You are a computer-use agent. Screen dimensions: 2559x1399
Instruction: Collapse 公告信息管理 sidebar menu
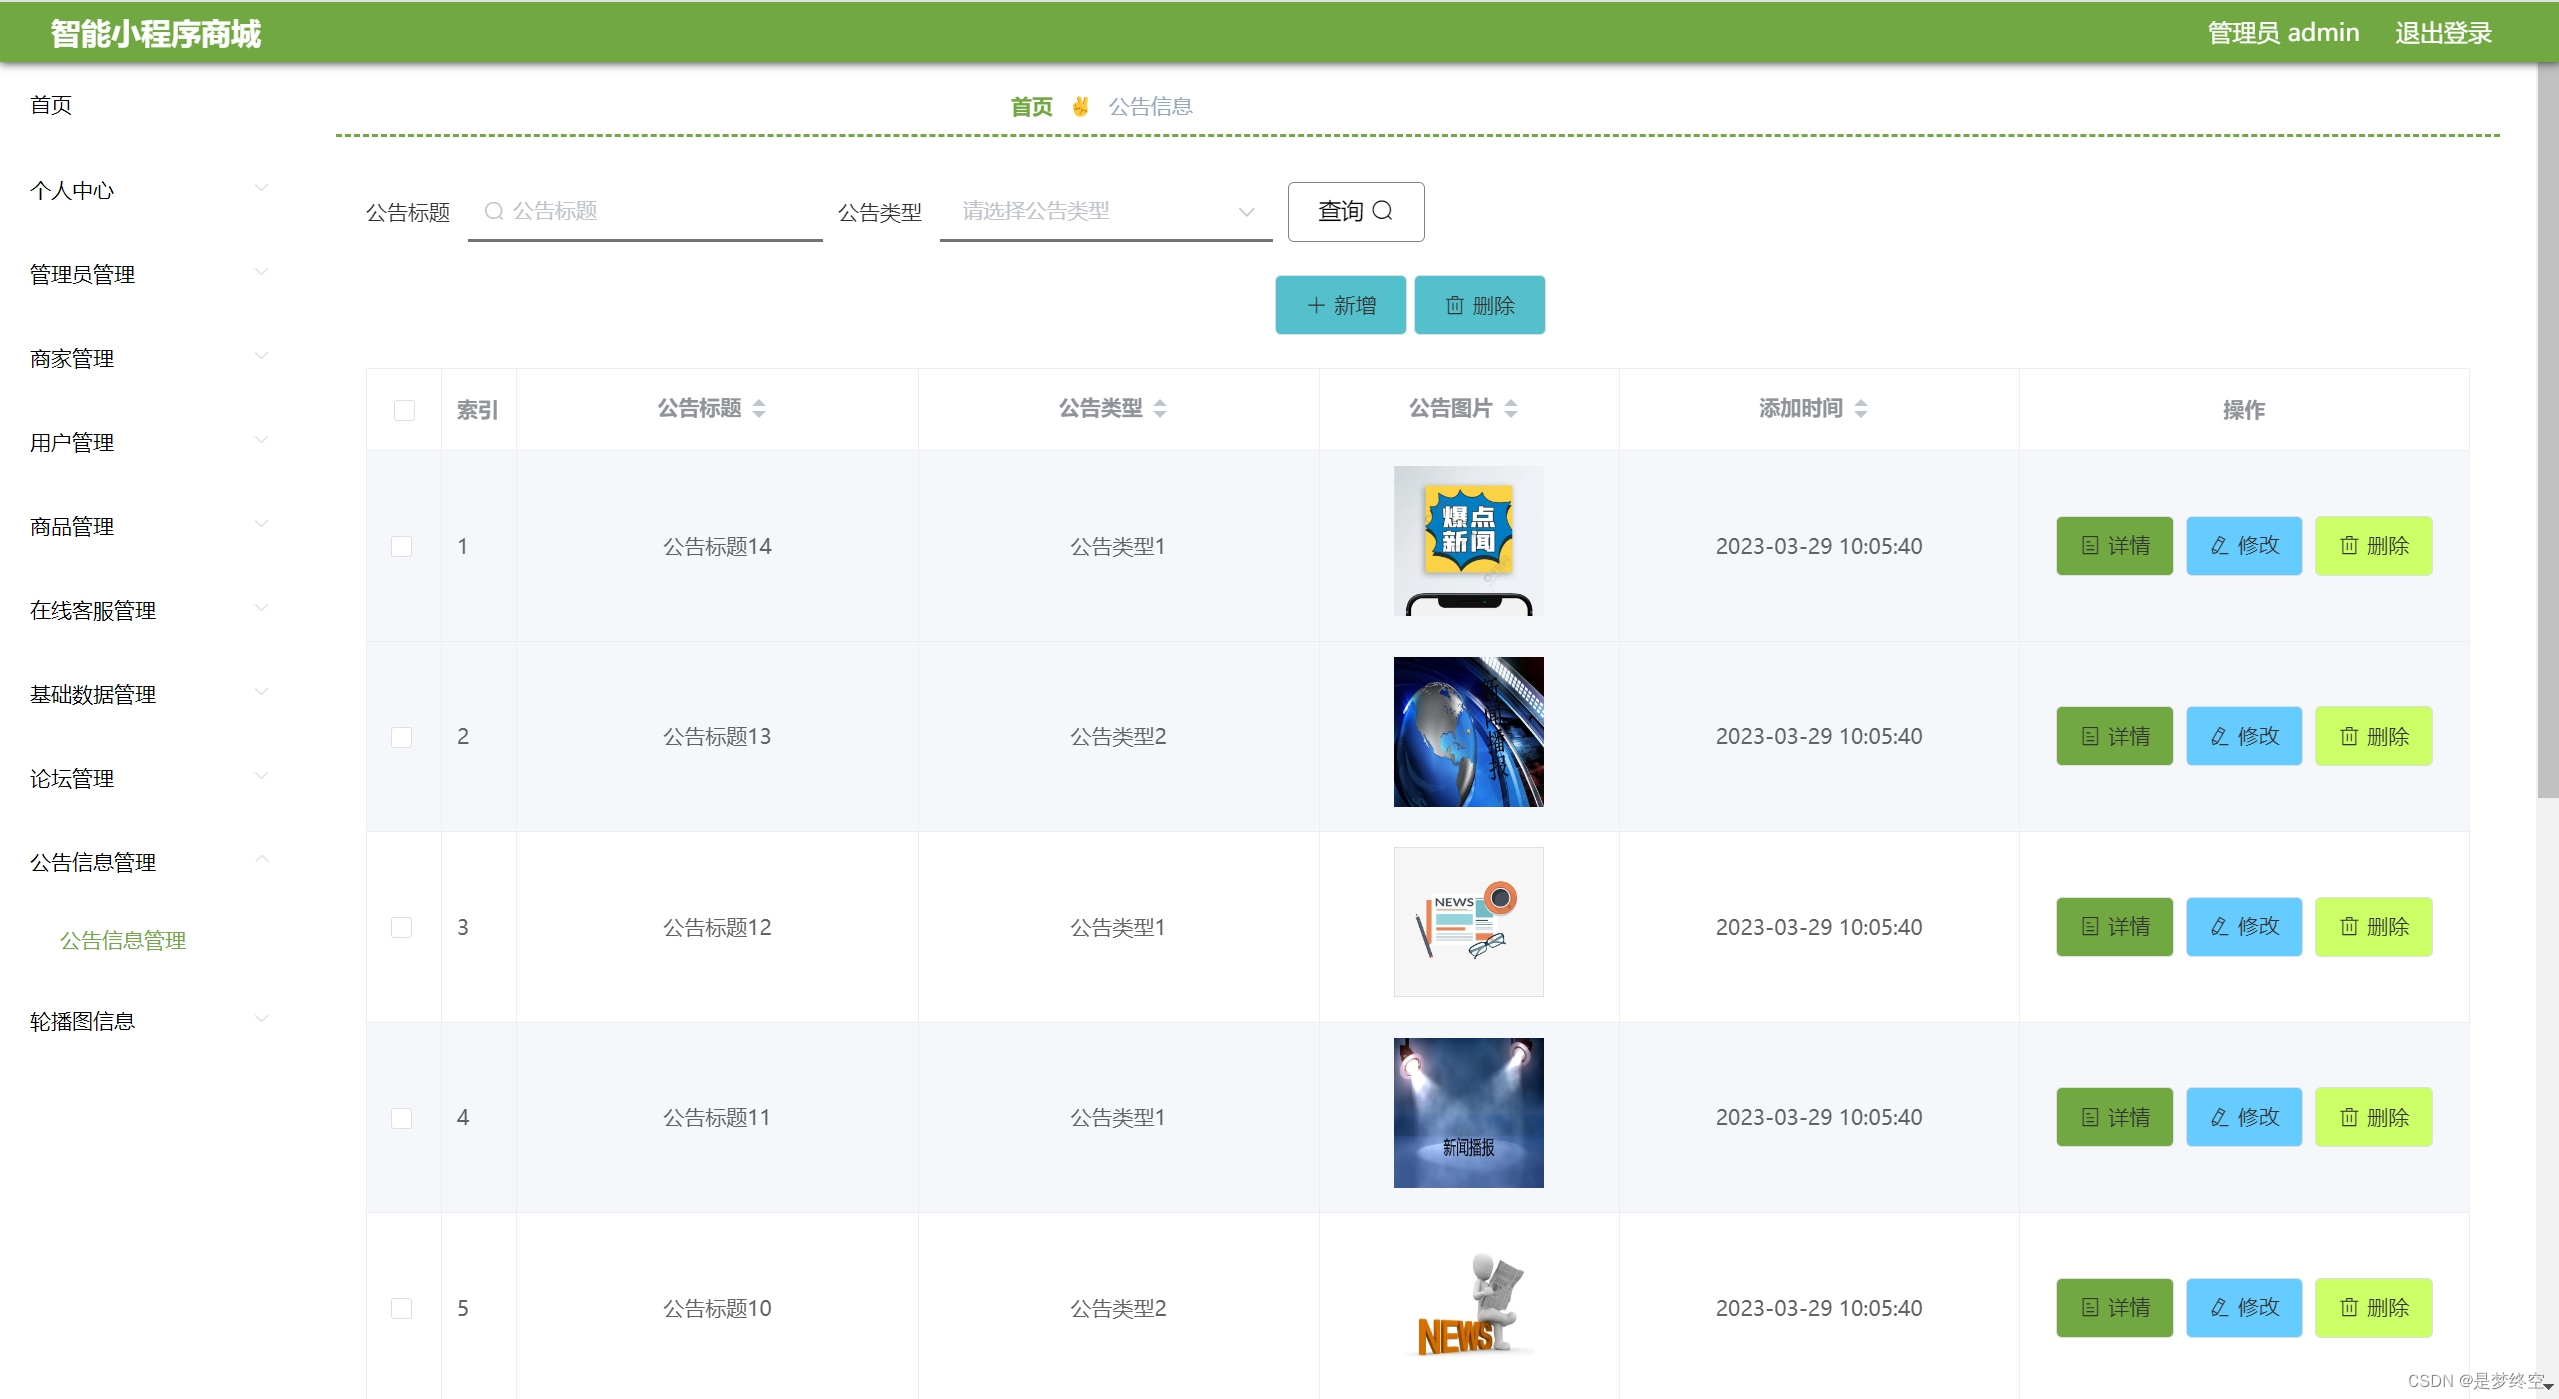click(150, 862)
